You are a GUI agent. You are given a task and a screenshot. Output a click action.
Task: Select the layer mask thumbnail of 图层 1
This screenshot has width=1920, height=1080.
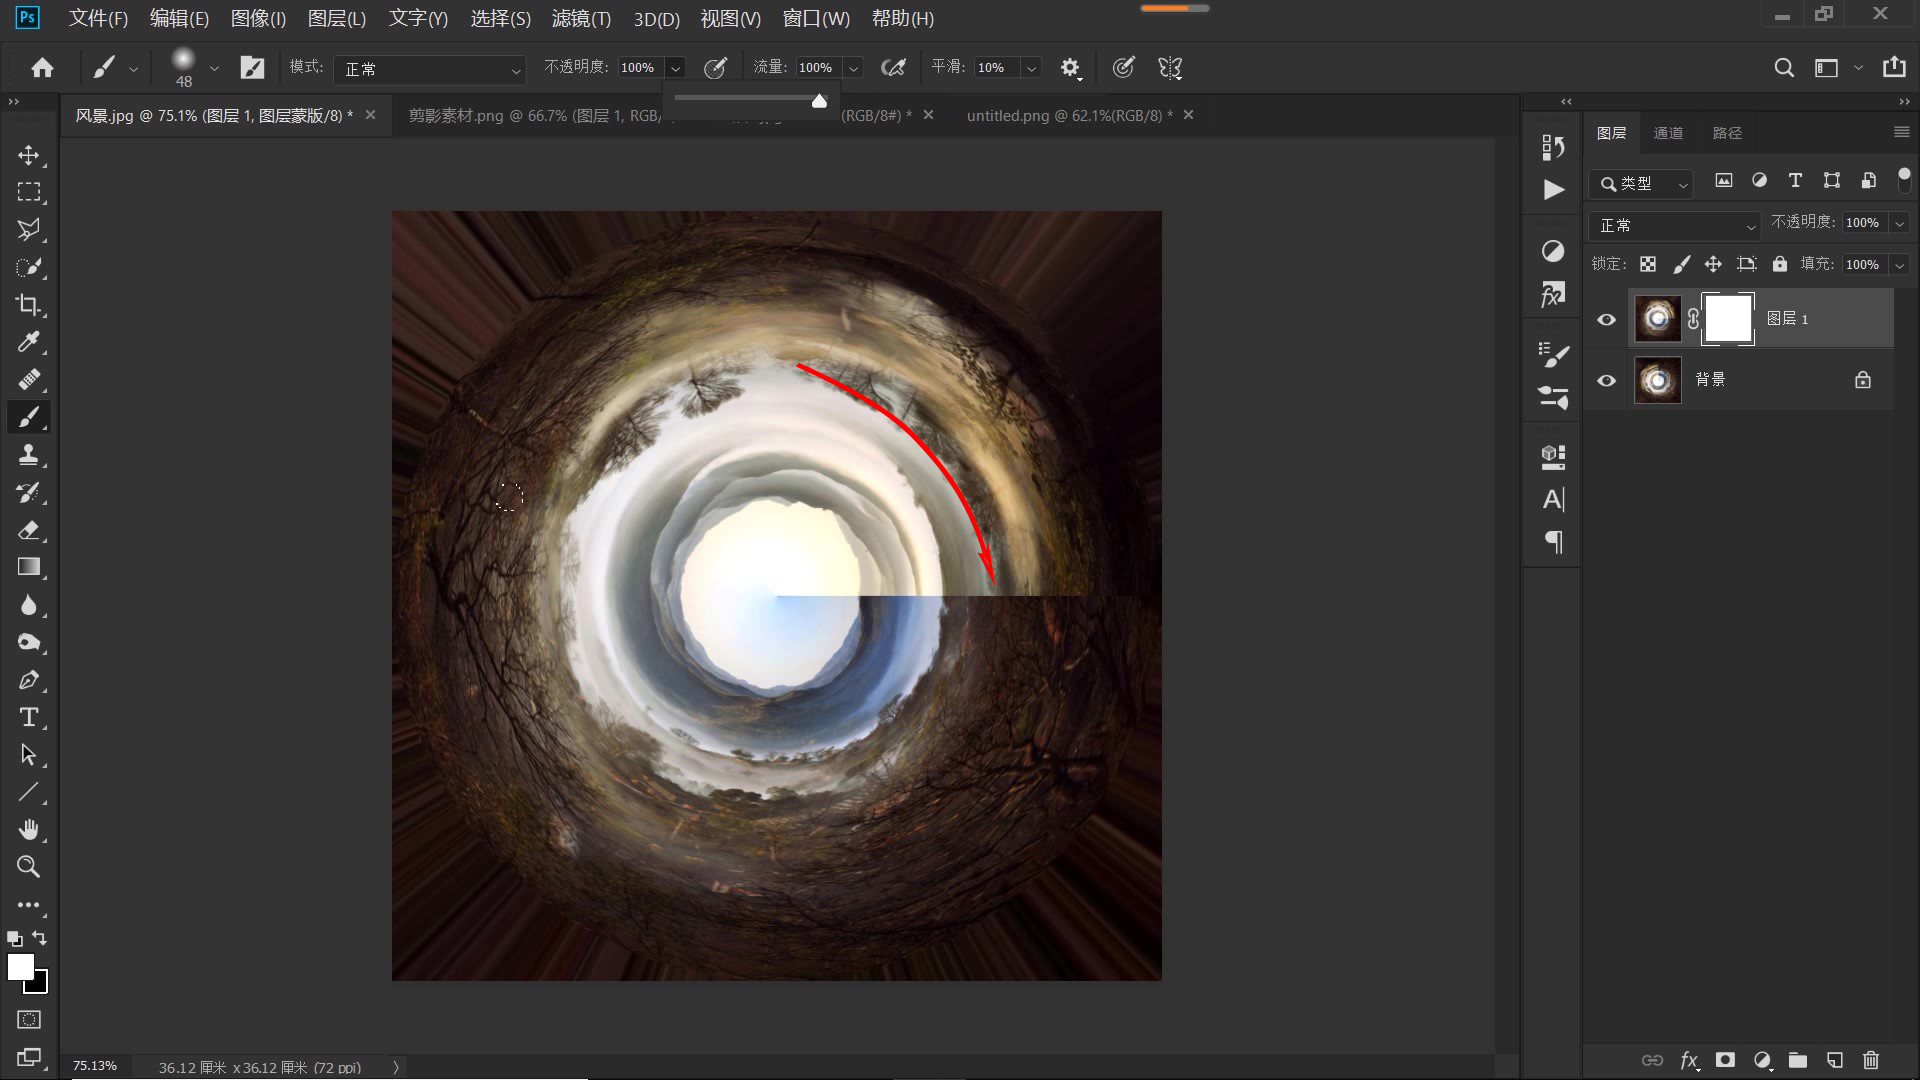[x=1728, y=319]
